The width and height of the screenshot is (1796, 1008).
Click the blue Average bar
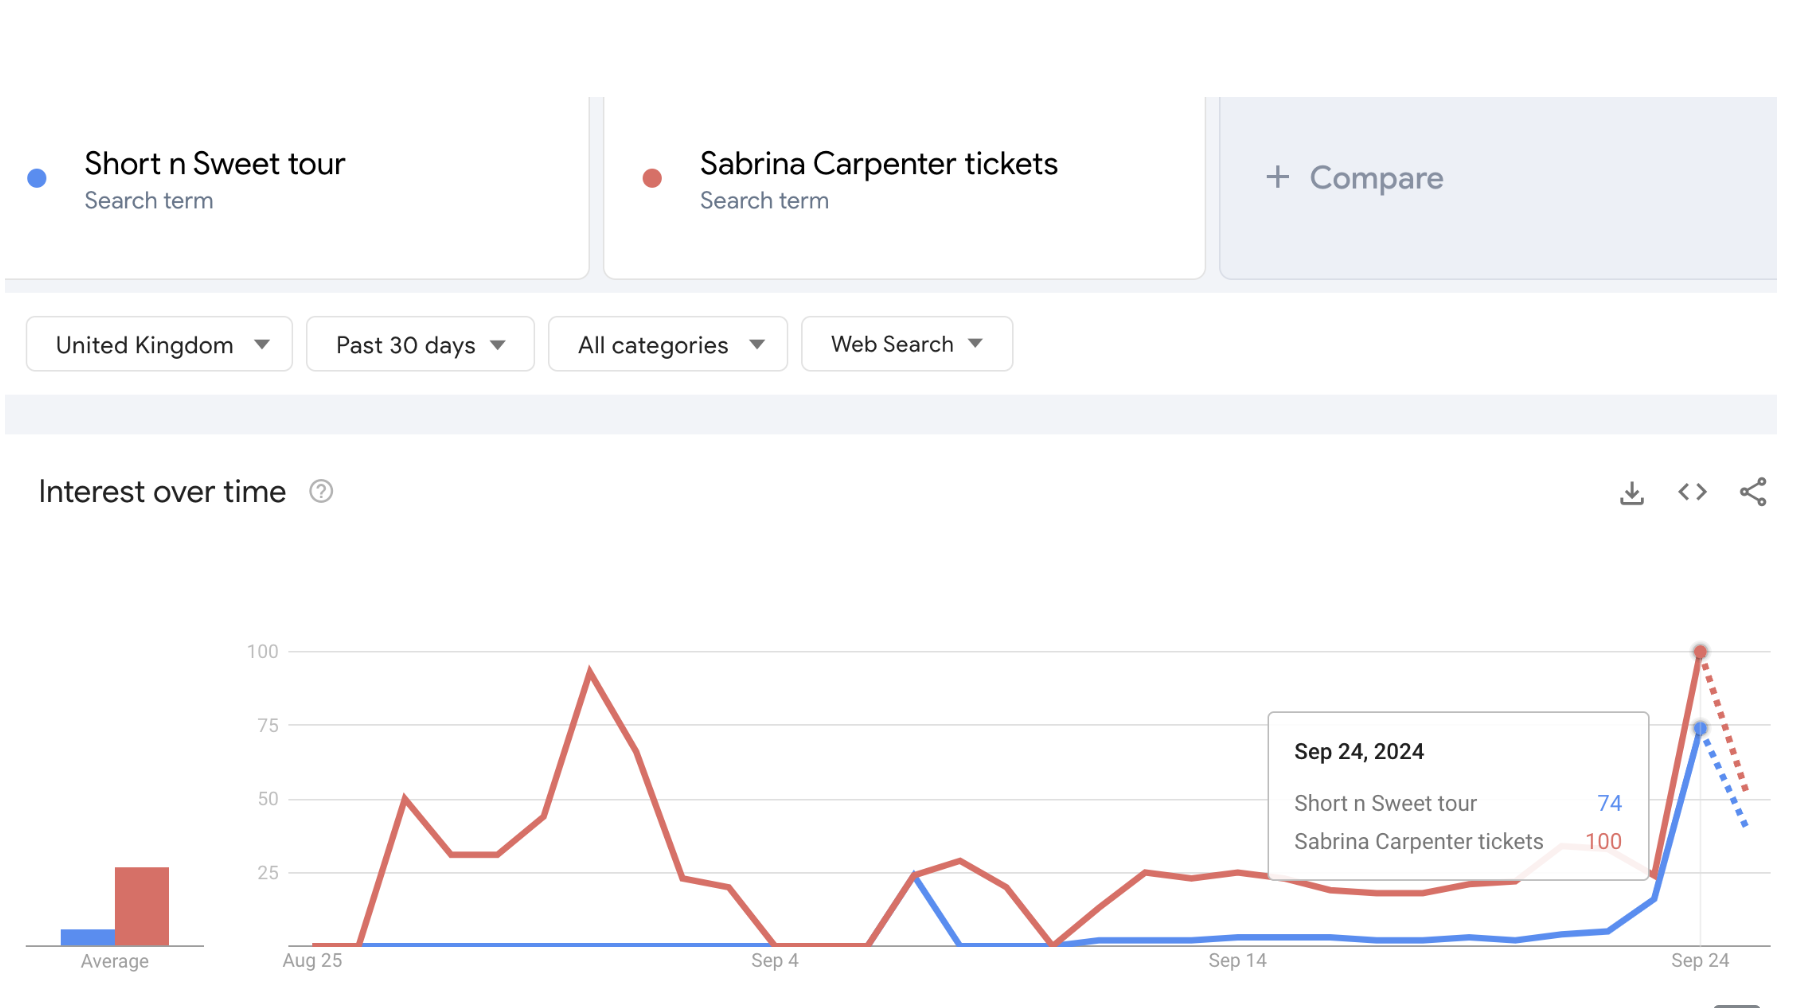point(88,937)
